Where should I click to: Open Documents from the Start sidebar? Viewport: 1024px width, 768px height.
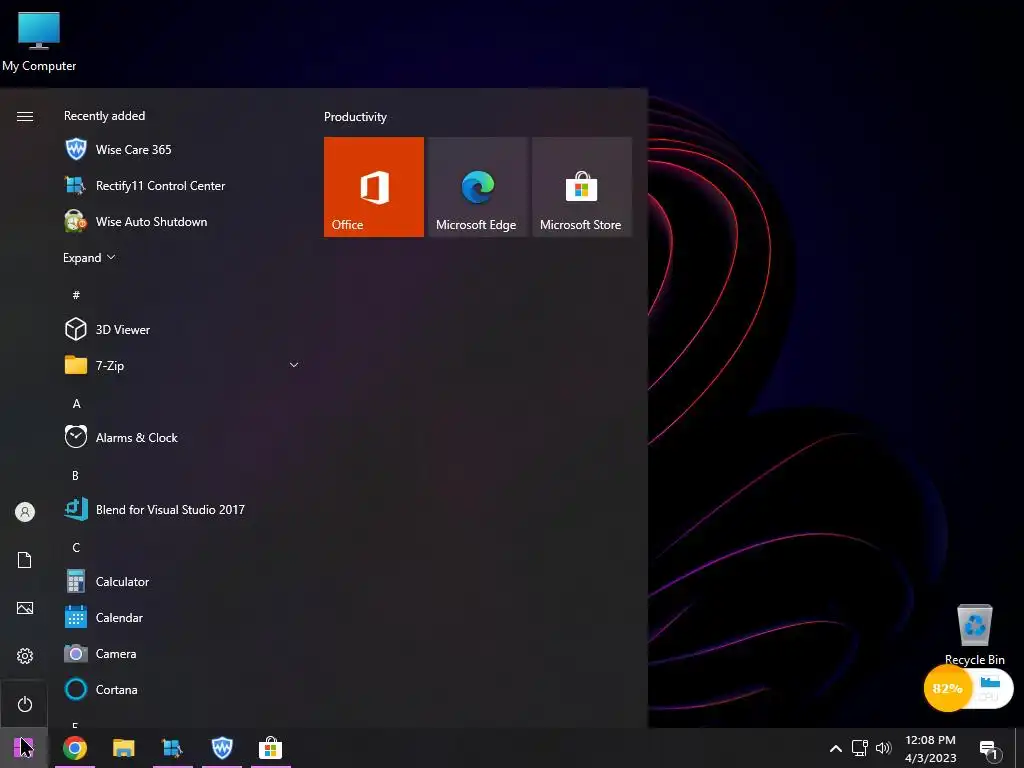click(x=24, y=560)
